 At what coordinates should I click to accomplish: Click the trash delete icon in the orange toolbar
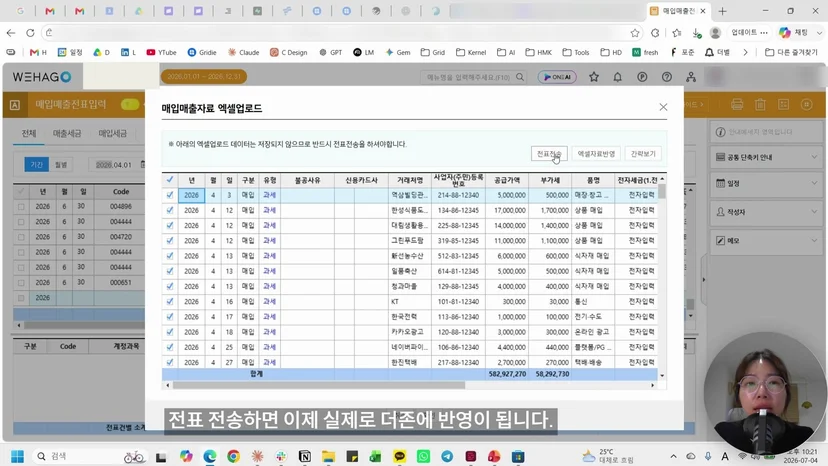pos(760,105)
